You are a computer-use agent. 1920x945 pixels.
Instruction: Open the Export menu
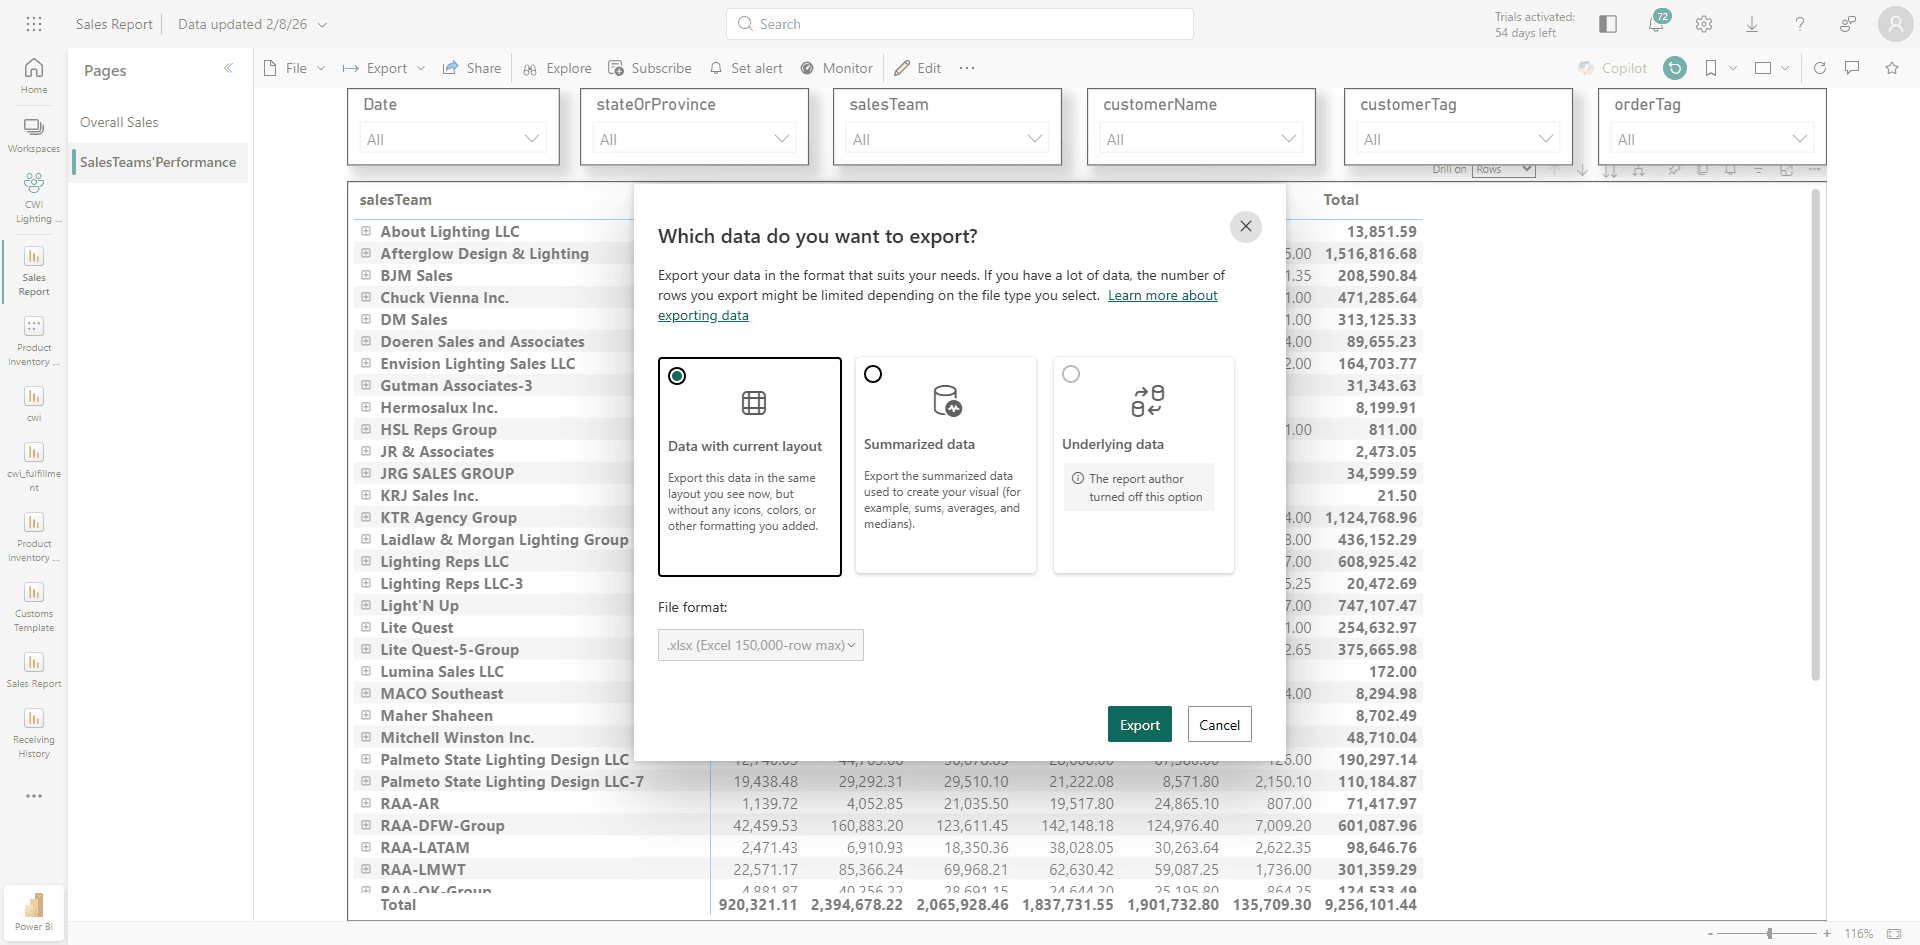click(x=384, y=68)
